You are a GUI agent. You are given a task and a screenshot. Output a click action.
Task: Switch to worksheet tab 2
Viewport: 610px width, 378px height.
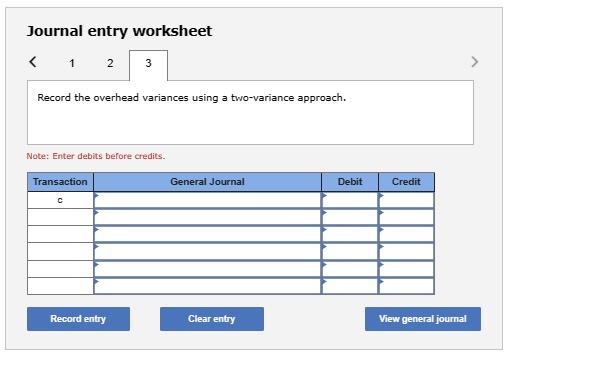pyautogui.click(x=110, y=63)
